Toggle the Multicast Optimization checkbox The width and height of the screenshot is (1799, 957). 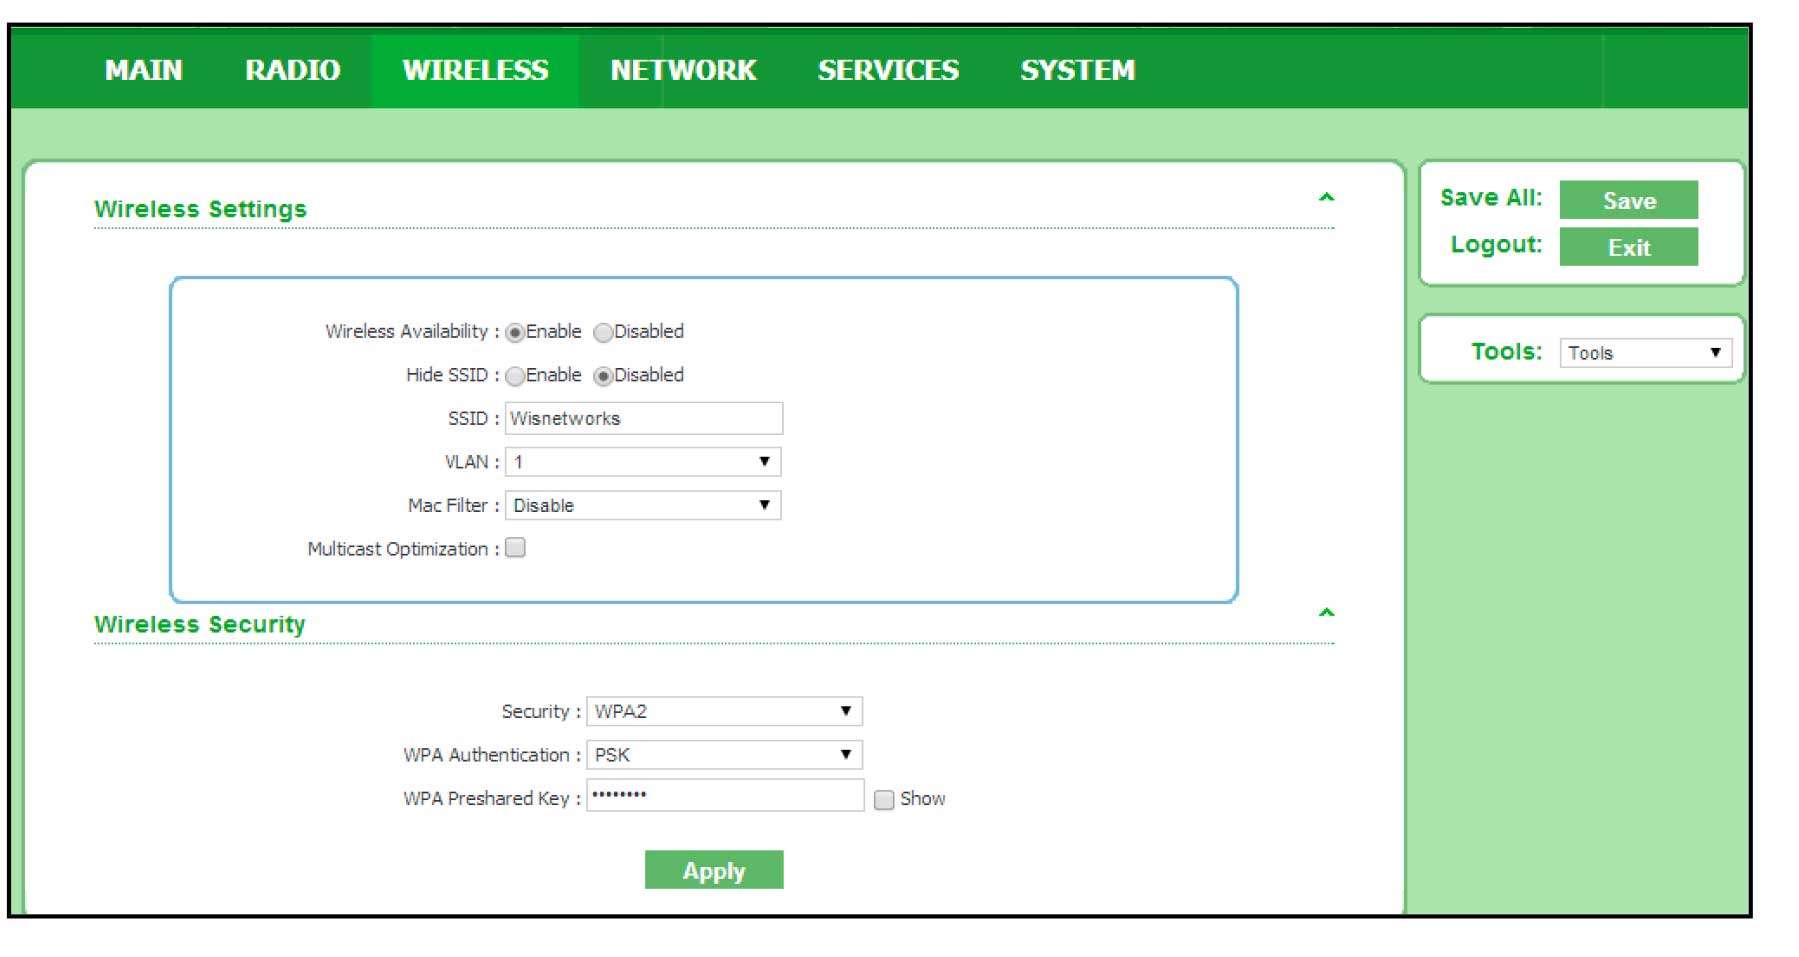[x=516, y=548]
